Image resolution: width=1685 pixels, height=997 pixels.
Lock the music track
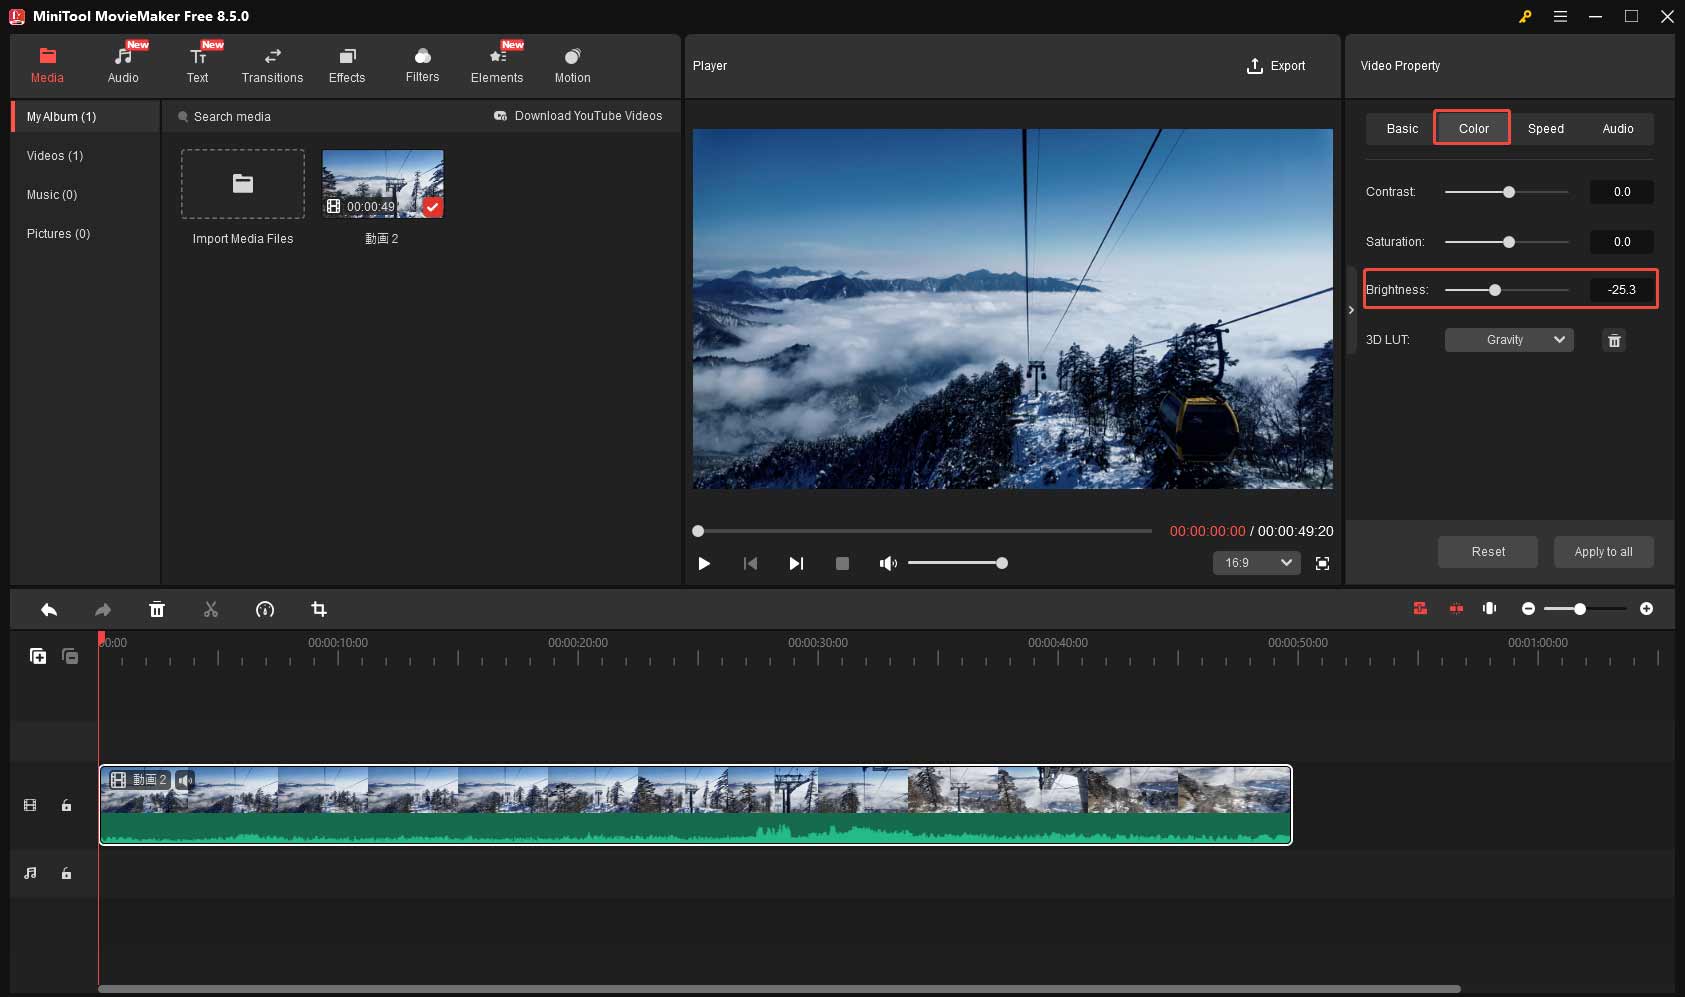[x=66, y=873]
